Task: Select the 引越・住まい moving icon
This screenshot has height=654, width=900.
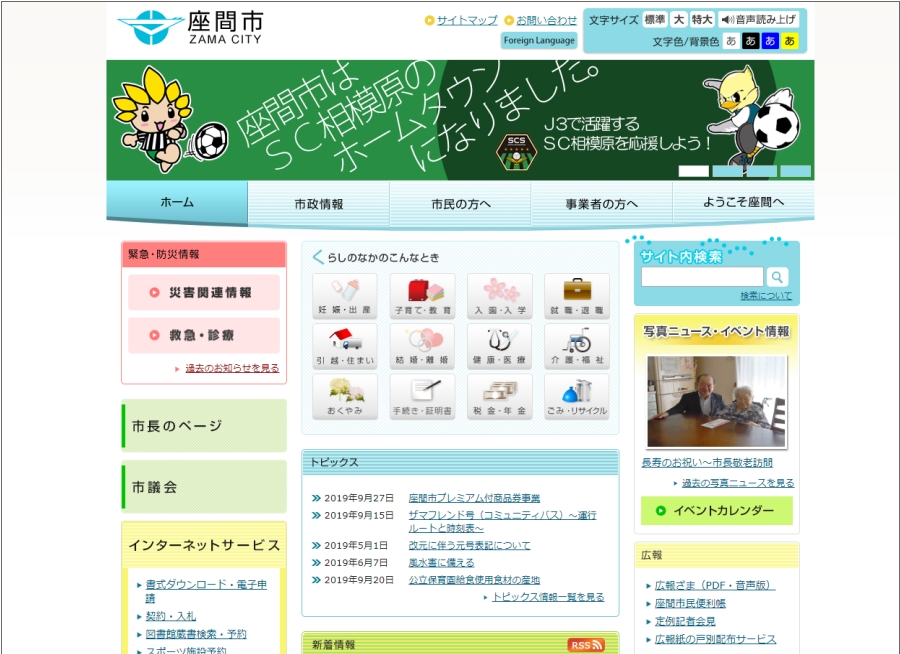Action: click(x=345, y=345)
